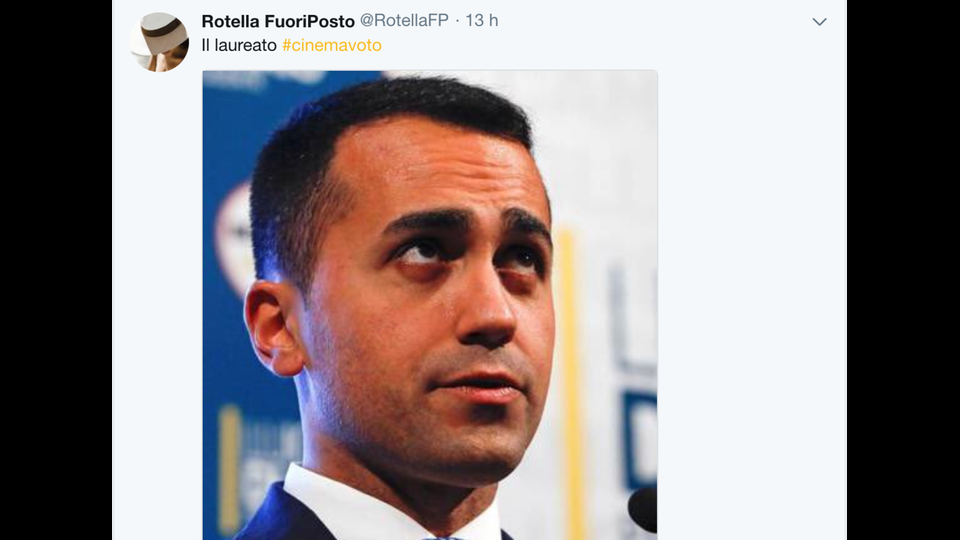Image resolution: width=960 pixels, height=540 pixels.
Task: Follow the #cinemavoto hashtag
Action: click(332, 45)
